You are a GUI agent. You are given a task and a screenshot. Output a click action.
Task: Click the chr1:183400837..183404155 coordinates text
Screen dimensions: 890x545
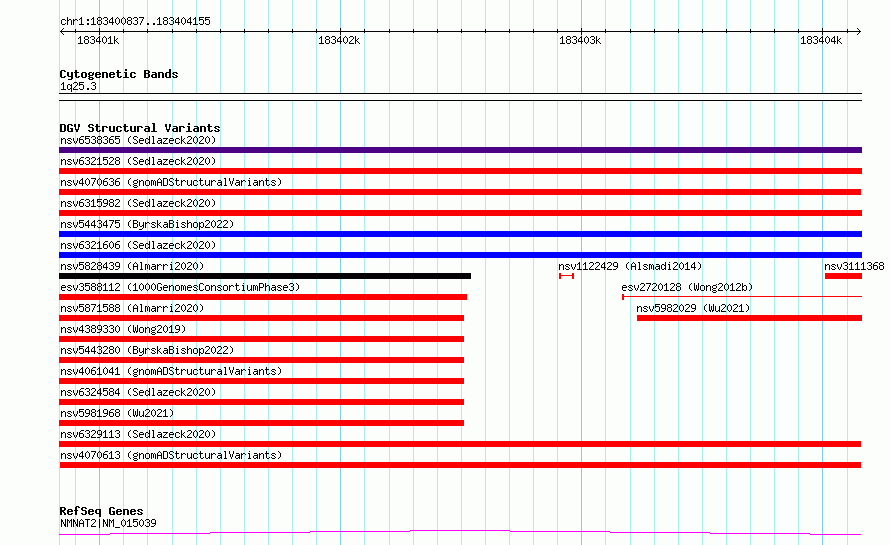pos(135,21)
